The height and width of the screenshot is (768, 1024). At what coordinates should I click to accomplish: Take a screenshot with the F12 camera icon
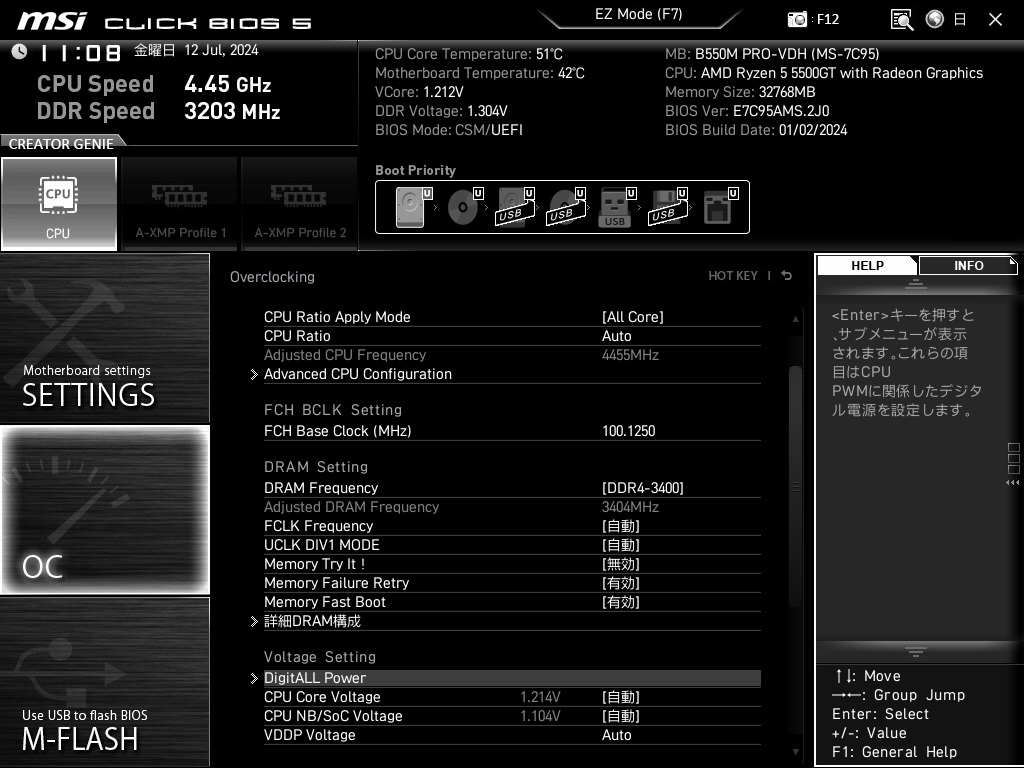coord(797,20)
